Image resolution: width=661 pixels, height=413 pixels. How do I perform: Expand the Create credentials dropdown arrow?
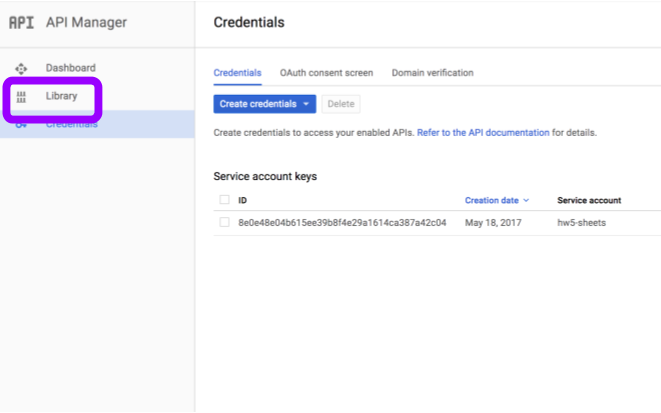[x=306, y=104]
